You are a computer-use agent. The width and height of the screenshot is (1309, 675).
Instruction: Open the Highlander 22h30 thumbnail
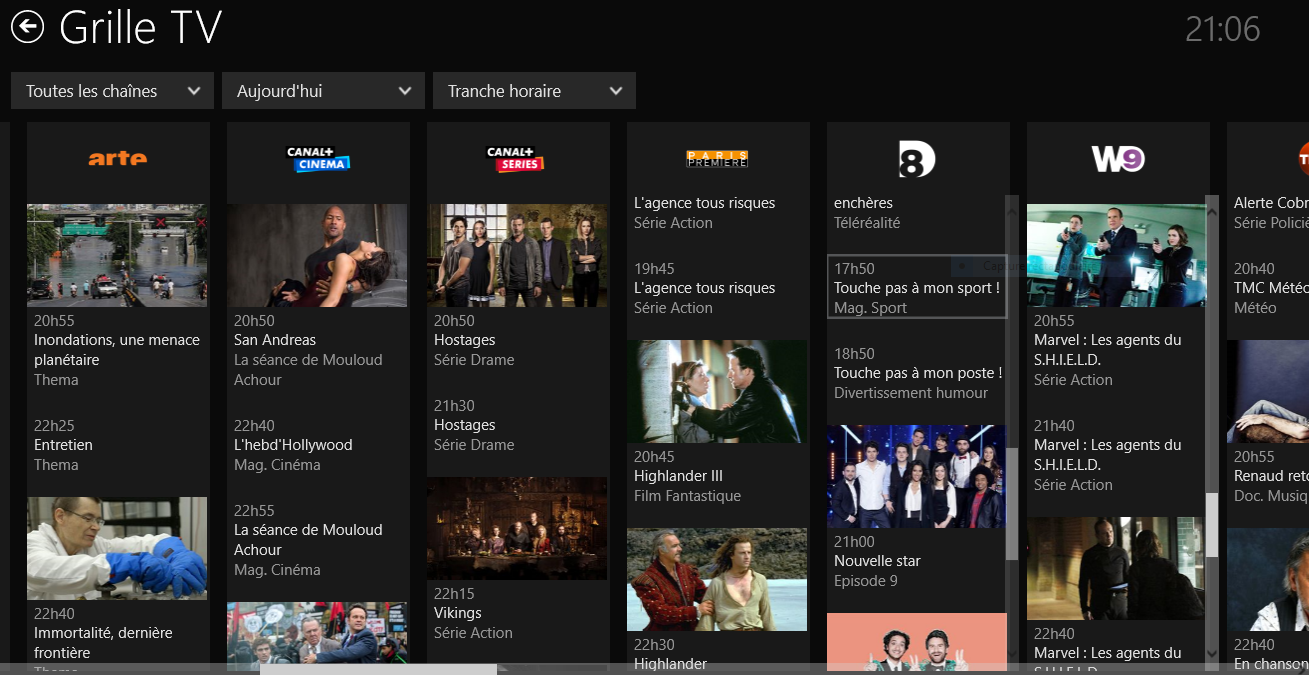717,579
